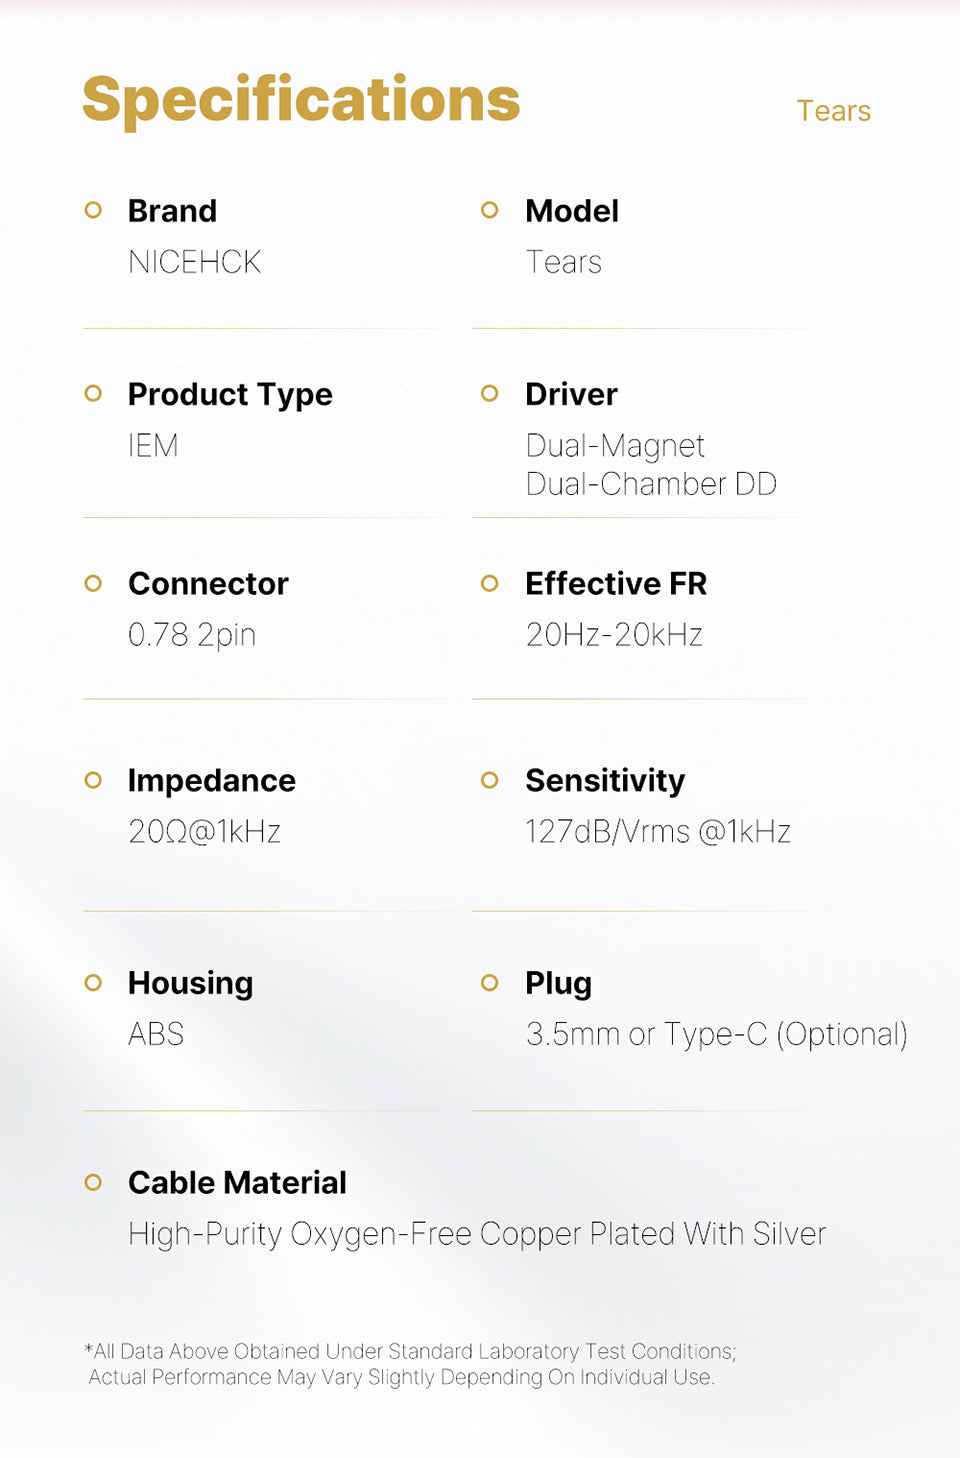This screenshot has width=960, height=1458.
Task: Select the bullet marker next to Sensitivity
Action: [x=489, y=780]
